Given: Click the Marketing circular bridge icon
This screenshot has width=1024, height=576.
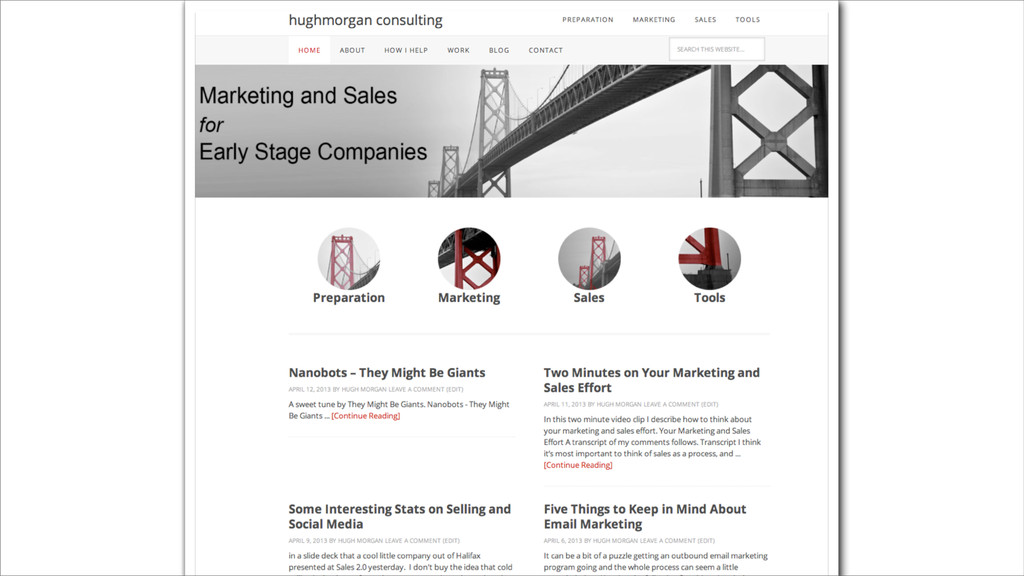Looking at the screenshot, I should (x=469, y=259).
